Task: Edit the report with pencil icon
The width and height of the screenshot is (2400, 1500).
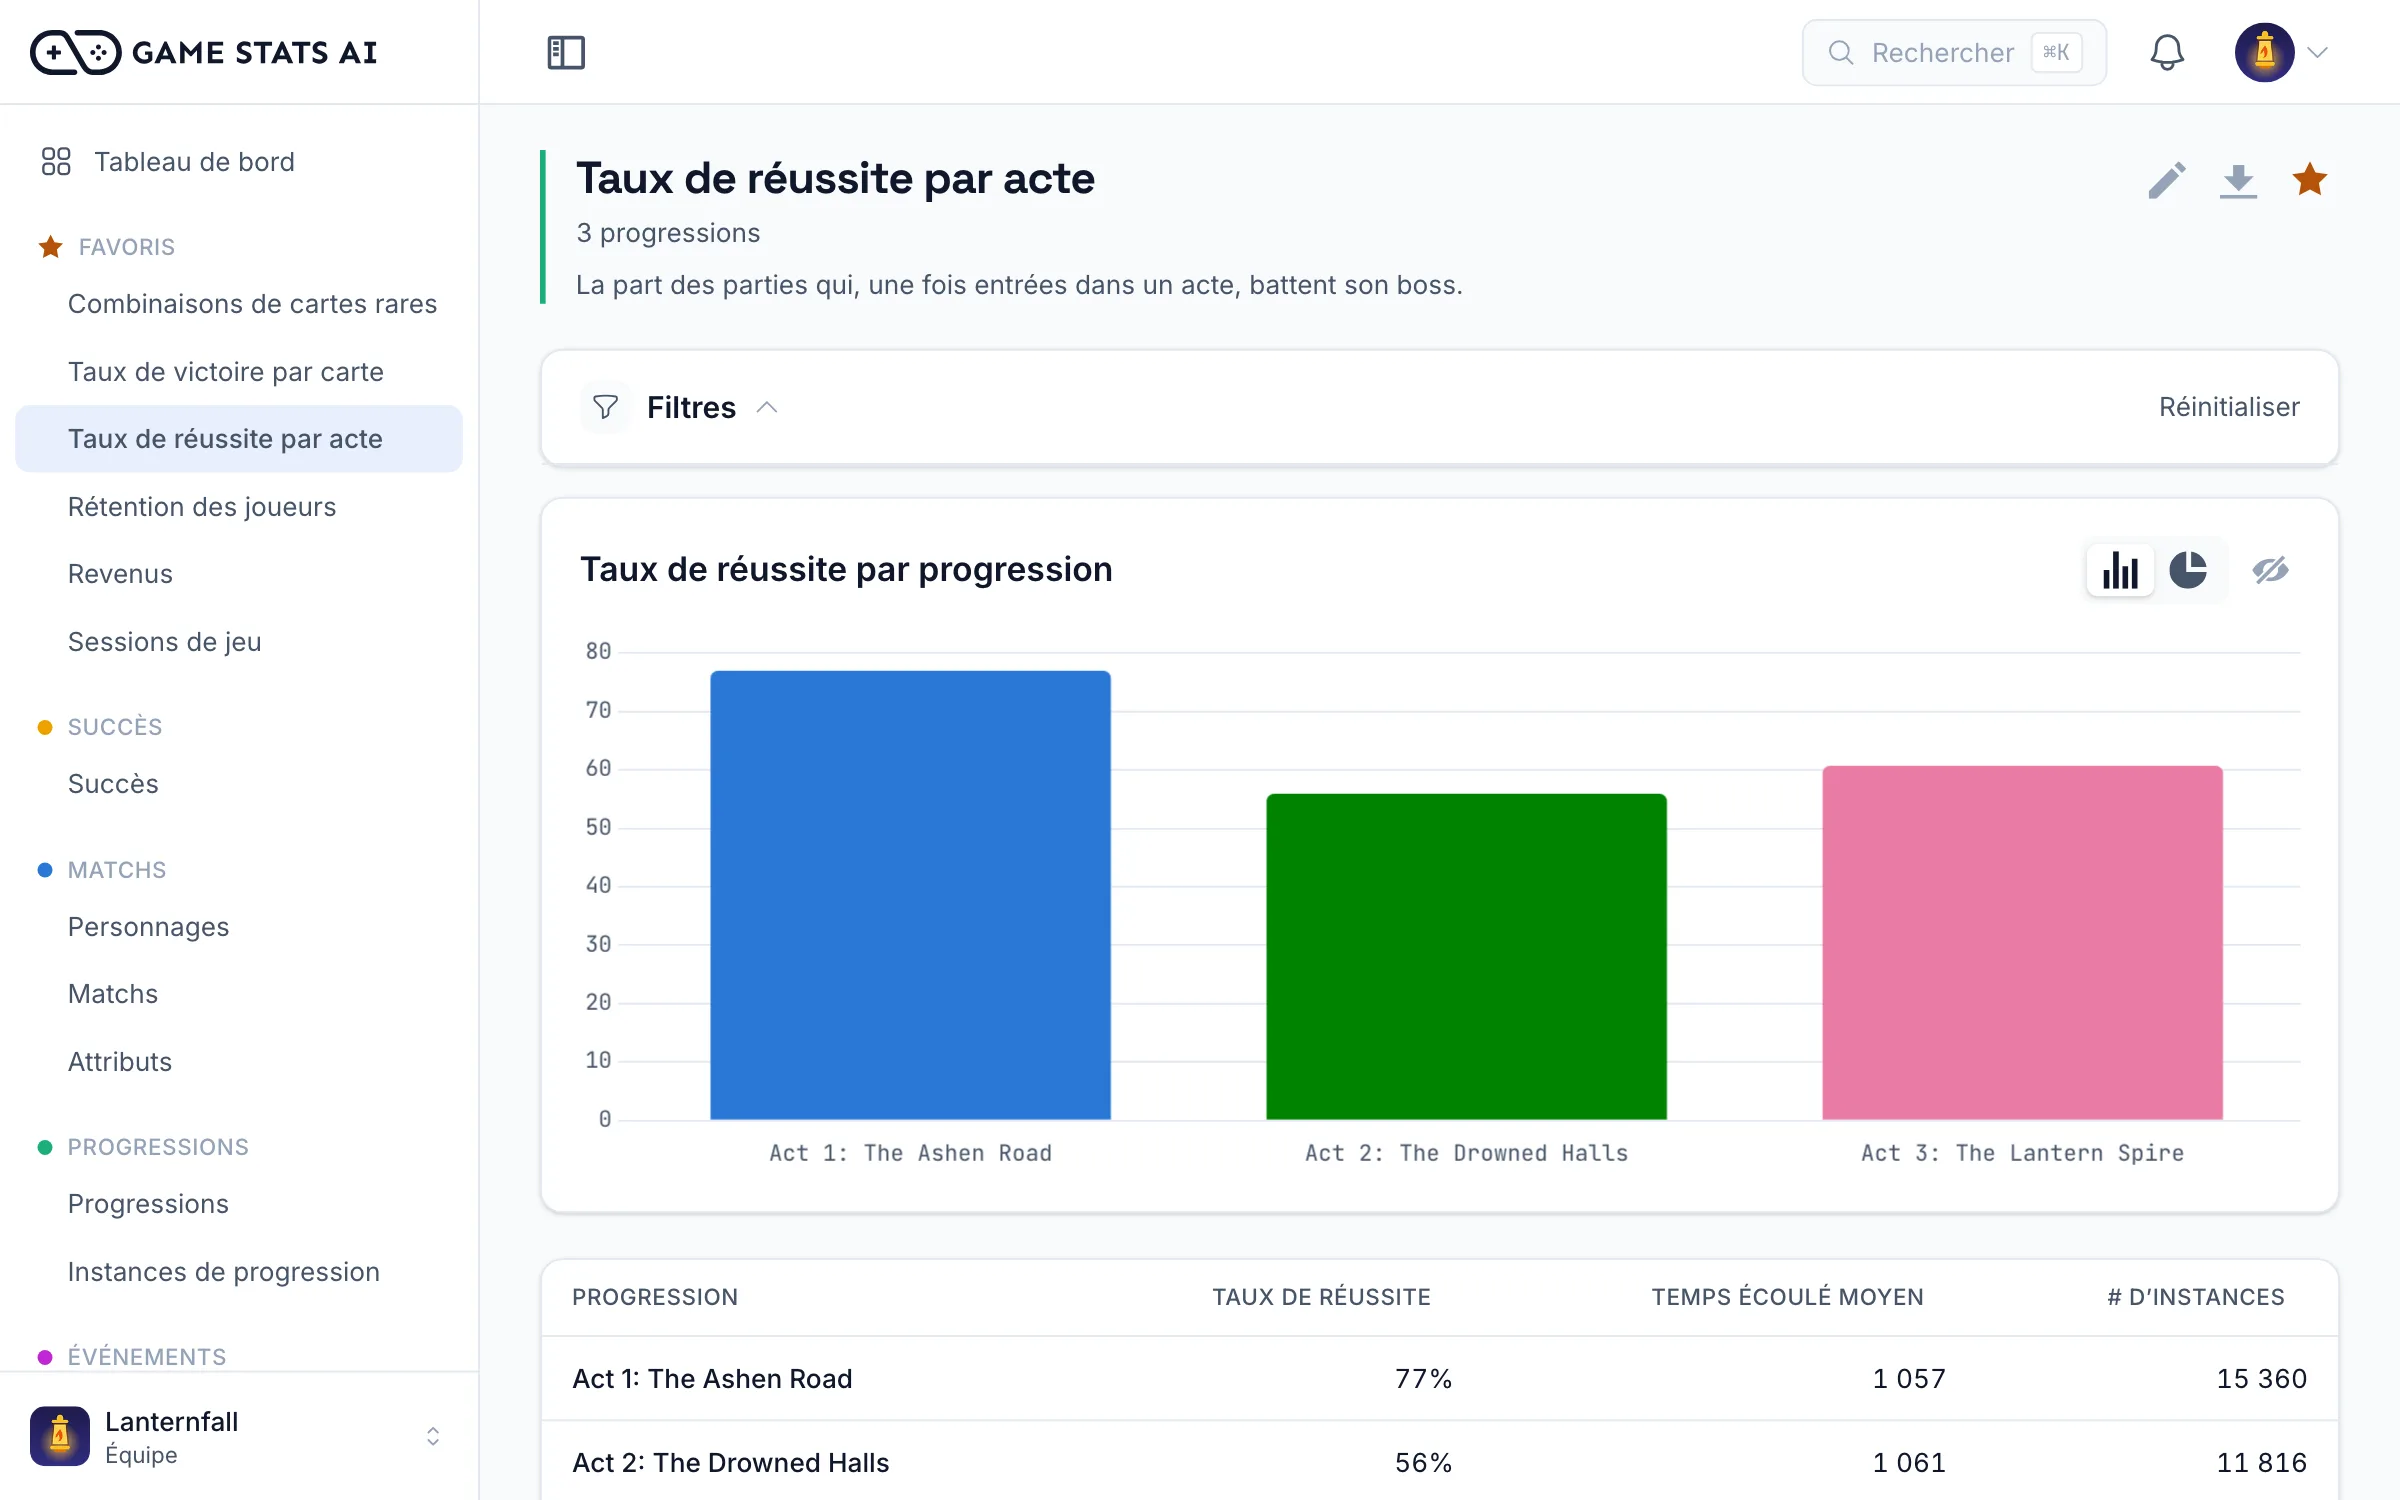Action: pos(2167,180)
